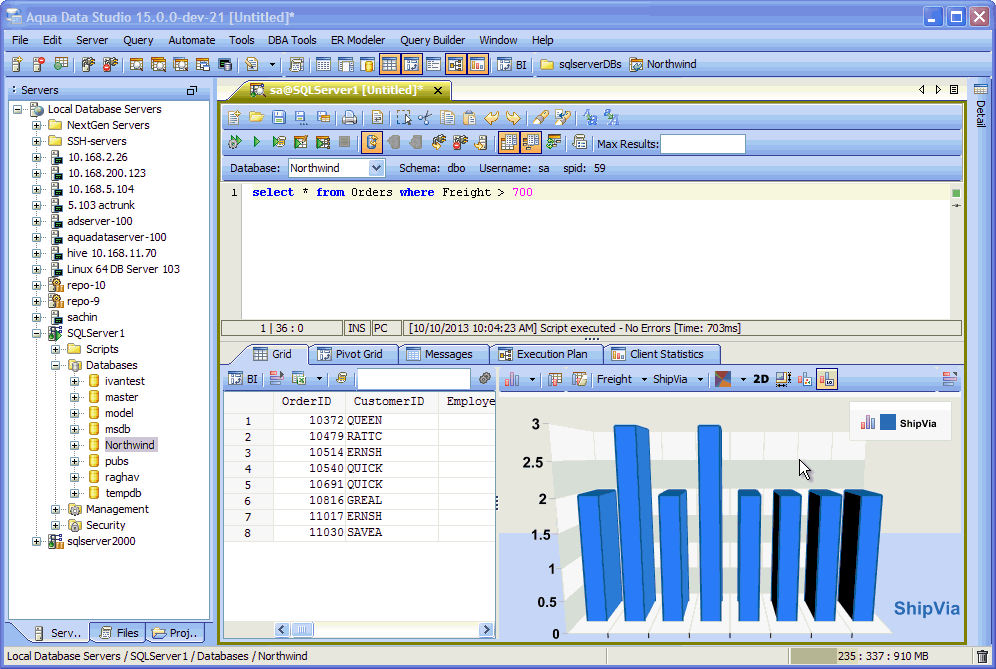Open the chart type dropdown arrow

(x=532, y=380)
